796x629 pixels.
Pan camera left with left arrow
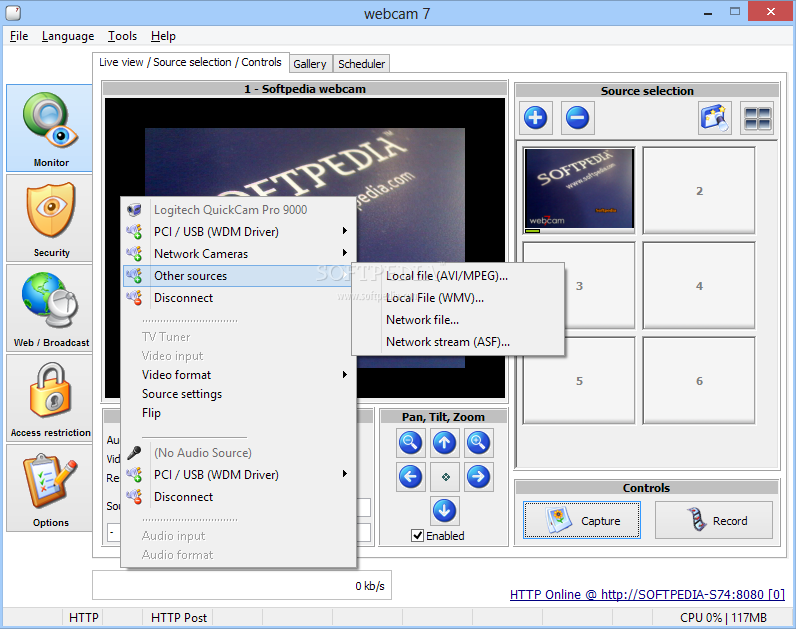(x=410, y=477)
